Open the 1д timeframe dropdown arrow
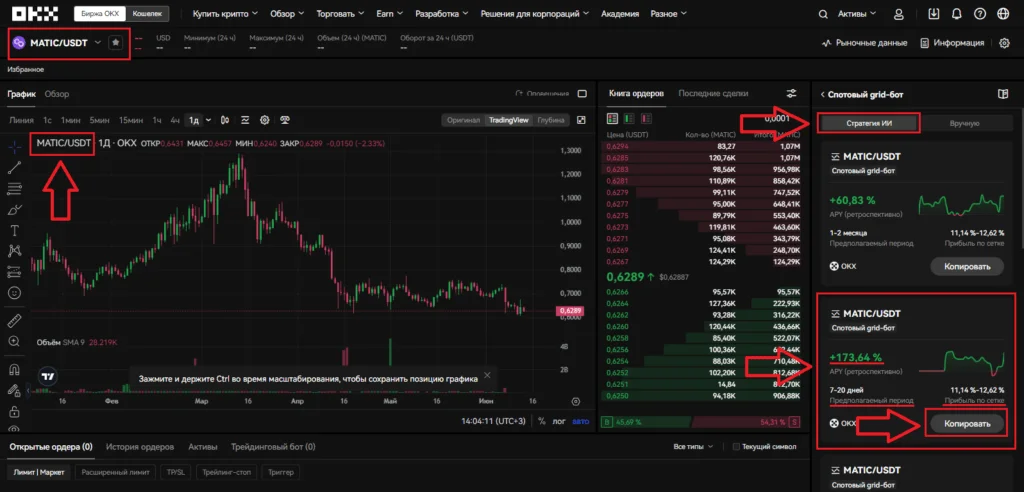Screen dimensions: 1024x492 209,120
